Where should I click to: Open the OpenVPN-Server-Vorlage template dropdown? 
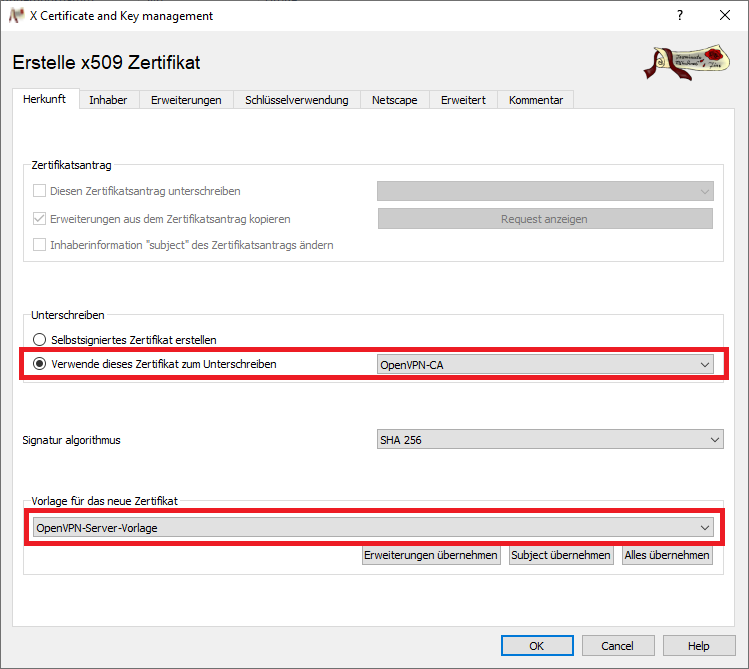click(372, 527)
